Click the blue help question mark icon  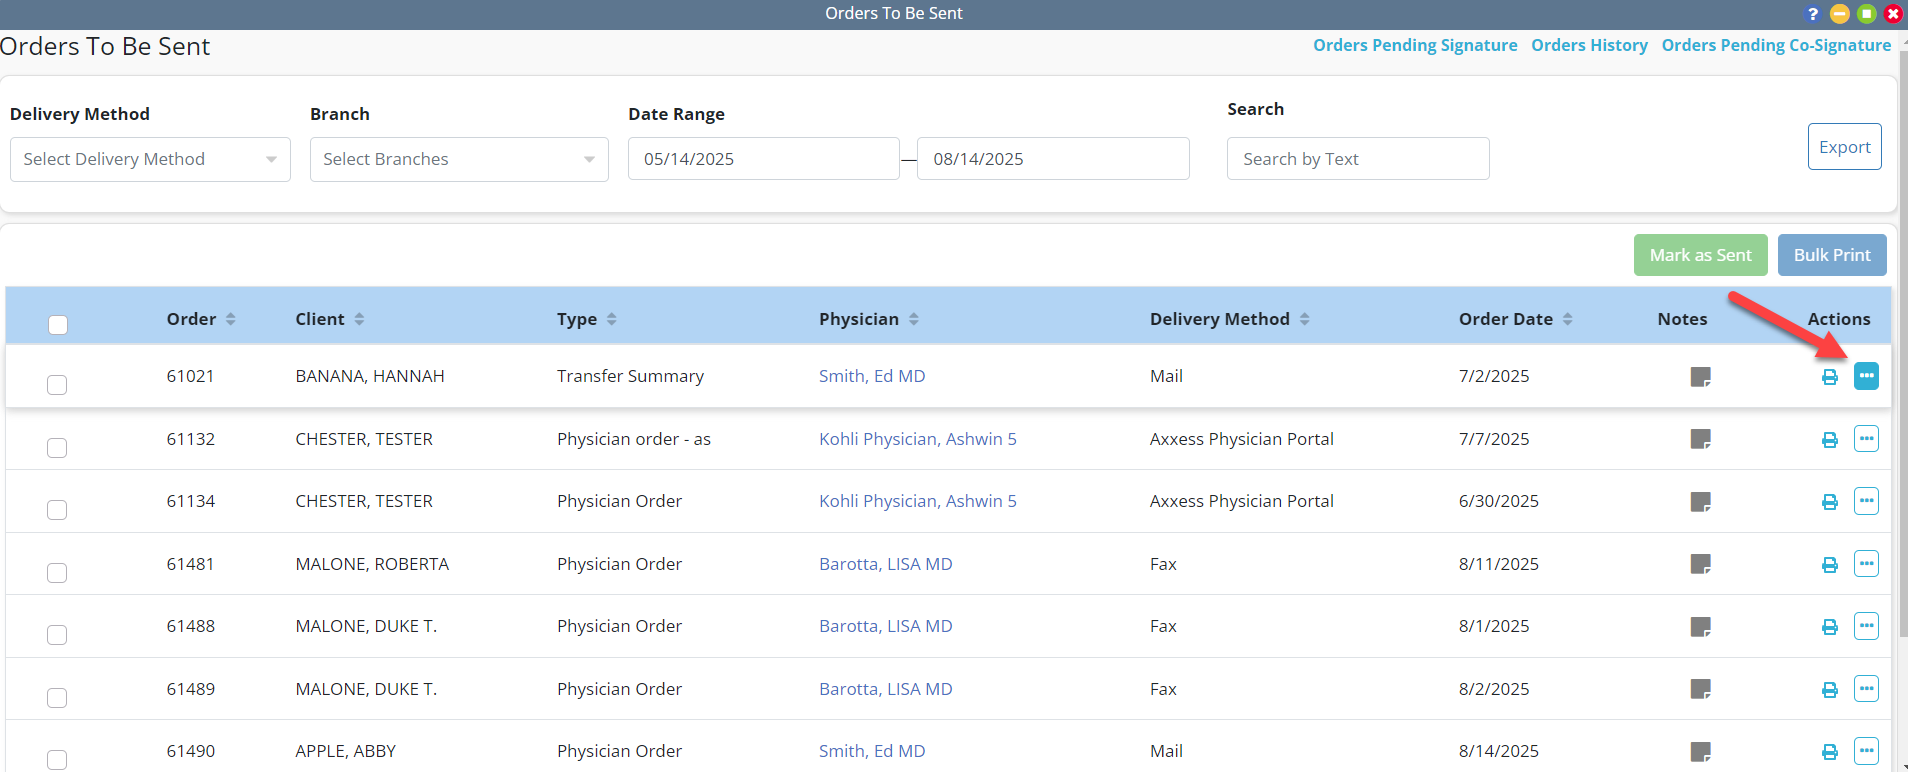coord(1812,14)
